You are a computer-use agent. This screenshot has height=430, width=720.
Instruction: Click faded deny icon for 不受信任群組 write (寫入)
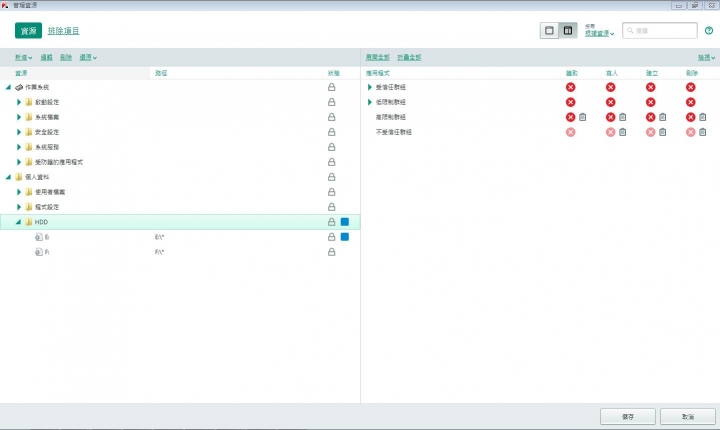point(610,132)
